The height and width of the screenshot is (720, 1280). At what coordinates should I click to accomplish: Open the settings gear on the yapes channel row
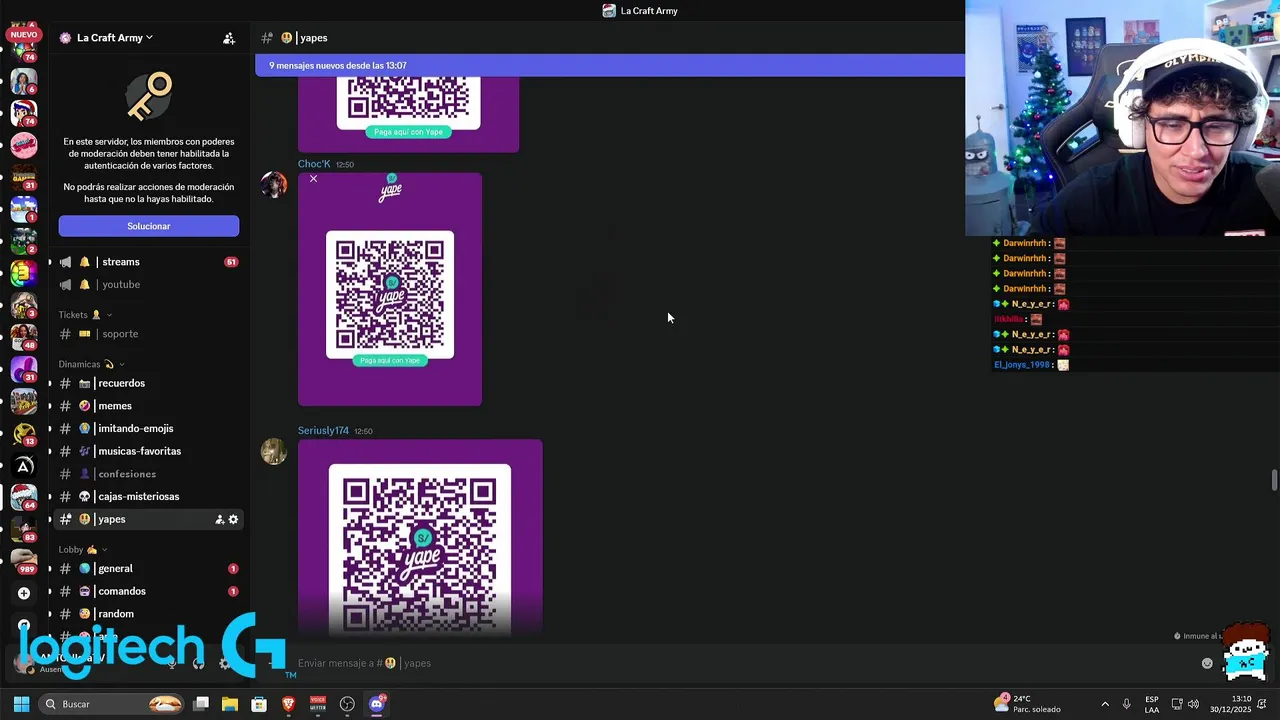233,519
